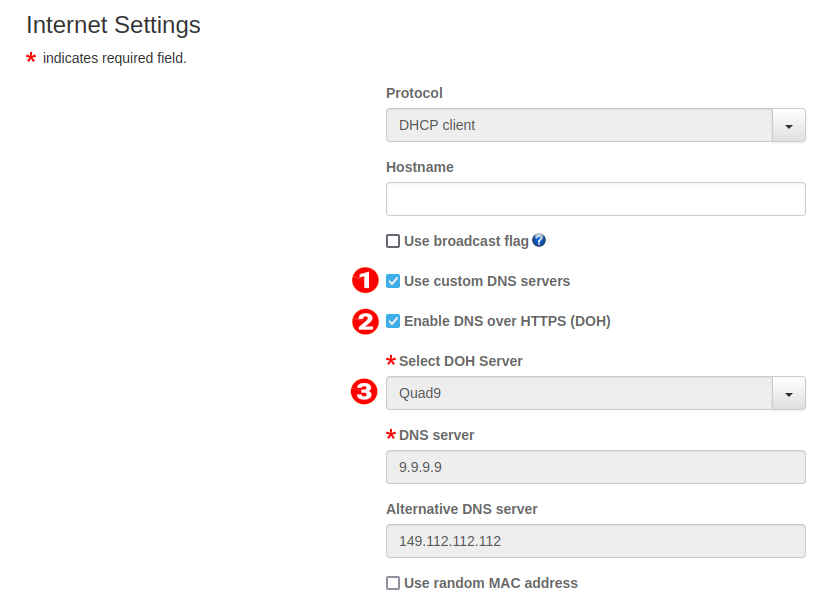
Task: Click the Quad9 DOH server selection box
Action: click(x=579, y=394)
